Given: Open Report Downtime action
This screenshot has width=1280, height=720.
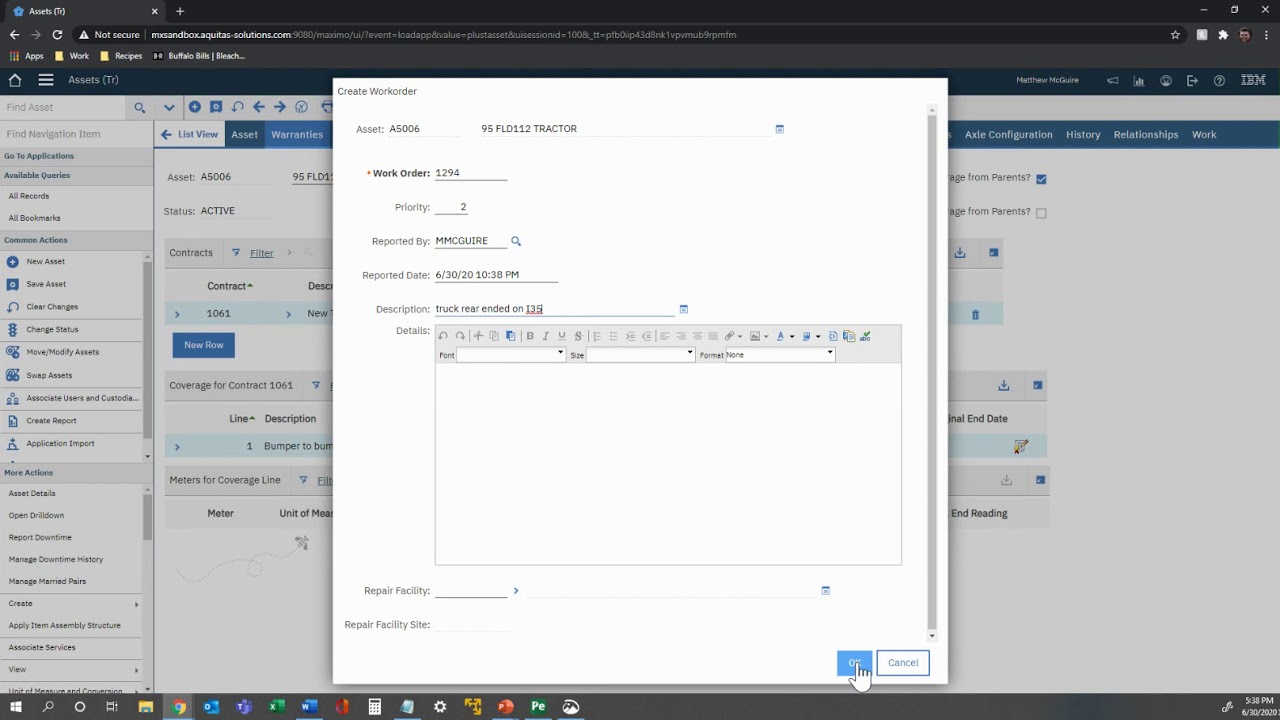Looking at the screenshot, I should pyautogui.click(x=40, y=538).
